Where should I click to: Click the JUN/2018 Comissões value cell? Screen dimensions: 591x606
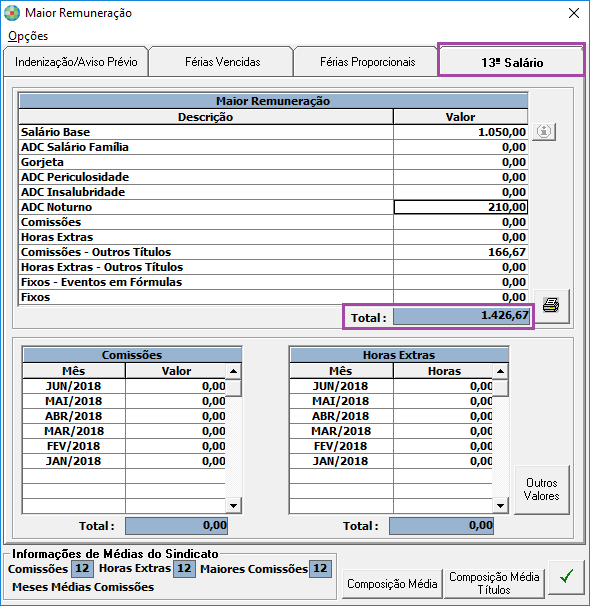176,386
